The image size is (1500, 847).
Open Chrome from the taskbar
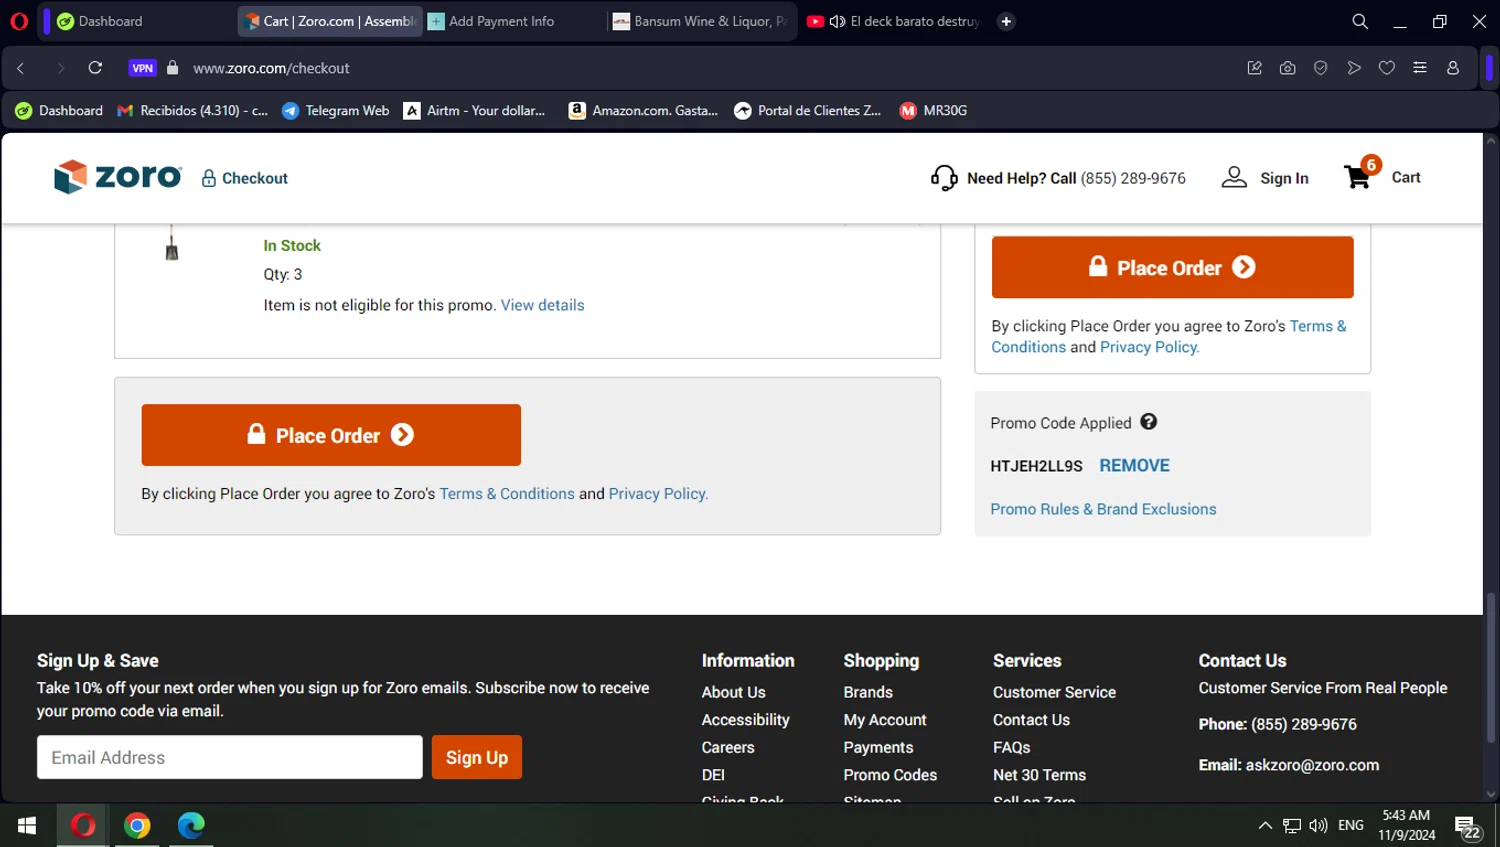(137, 825)
